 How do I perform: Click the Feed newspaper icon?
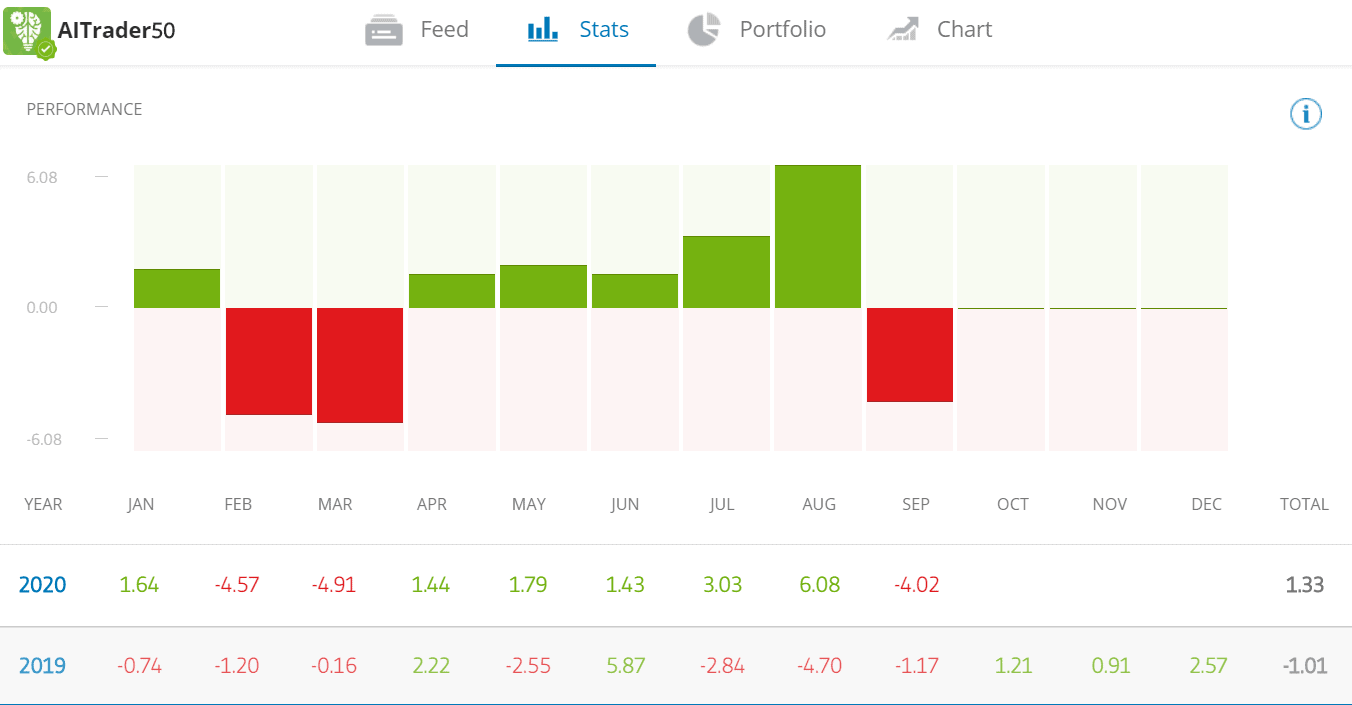click(x=384, y=30)
